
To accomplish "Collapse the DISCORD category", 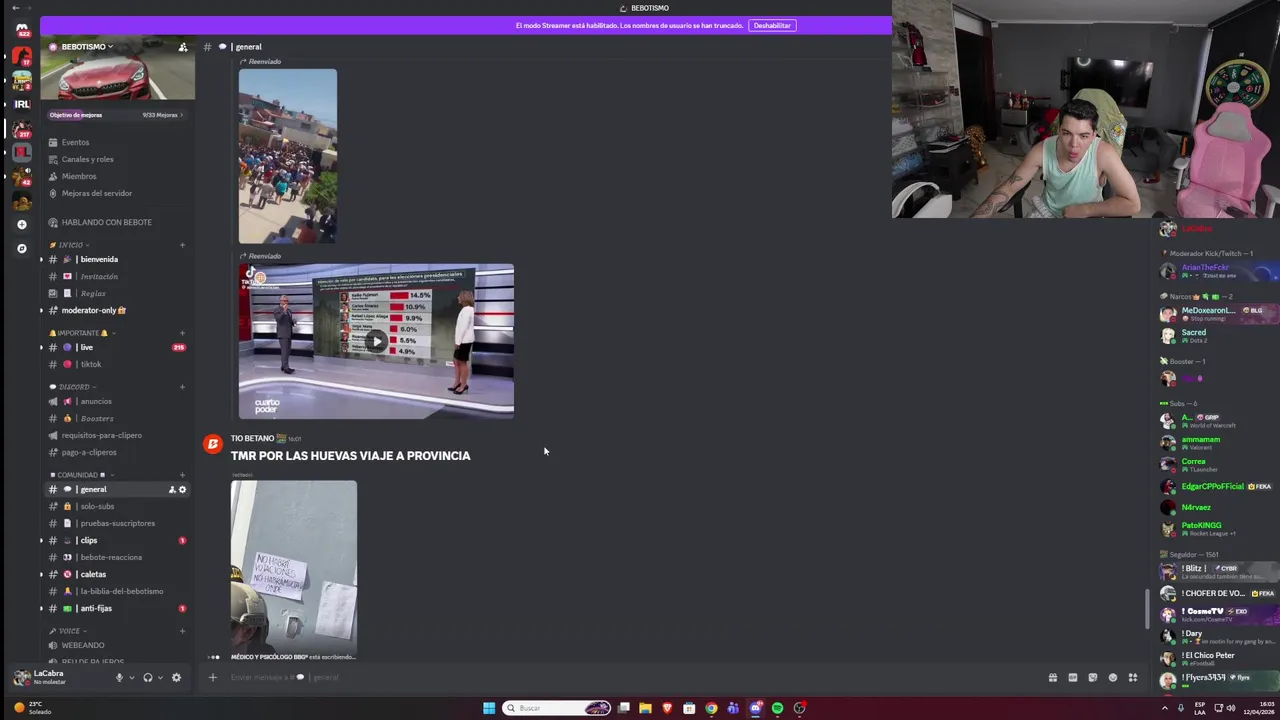I will click(72, 387).
